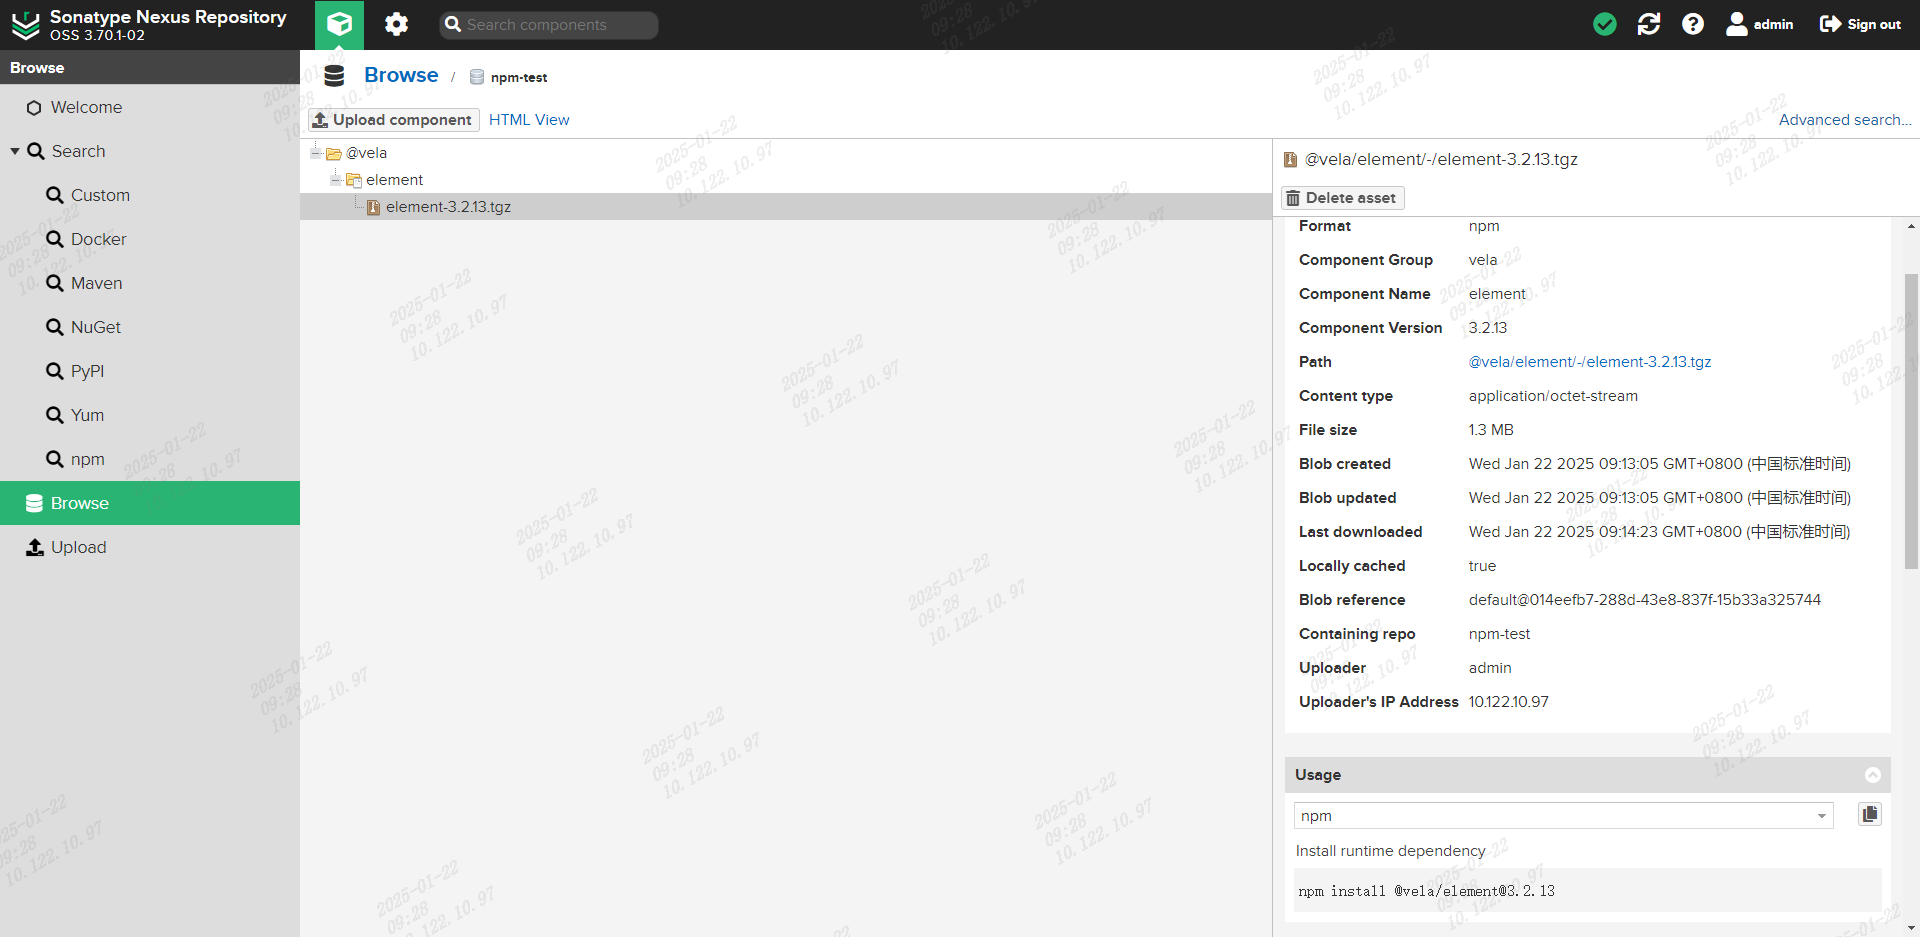Click the npm-test breadcrumb
The width and height of the screenshot is (1920, 937).
(x=518, y=77)
